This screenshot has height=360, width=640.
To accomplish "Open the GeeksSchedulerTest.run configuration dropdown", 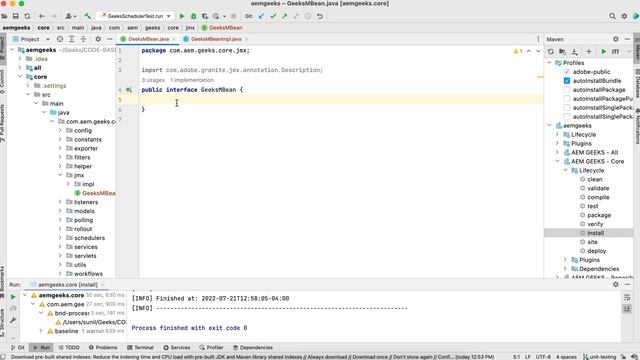I will point(136,16).
